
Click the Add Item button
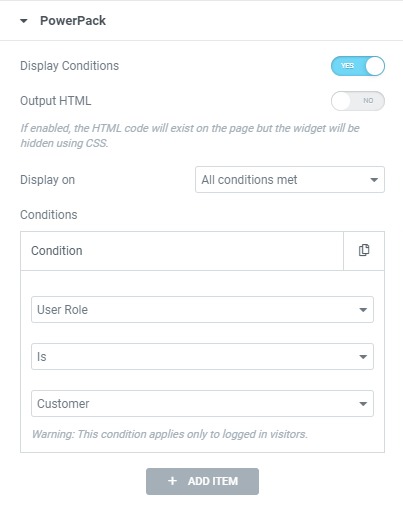tap(202, 481)
